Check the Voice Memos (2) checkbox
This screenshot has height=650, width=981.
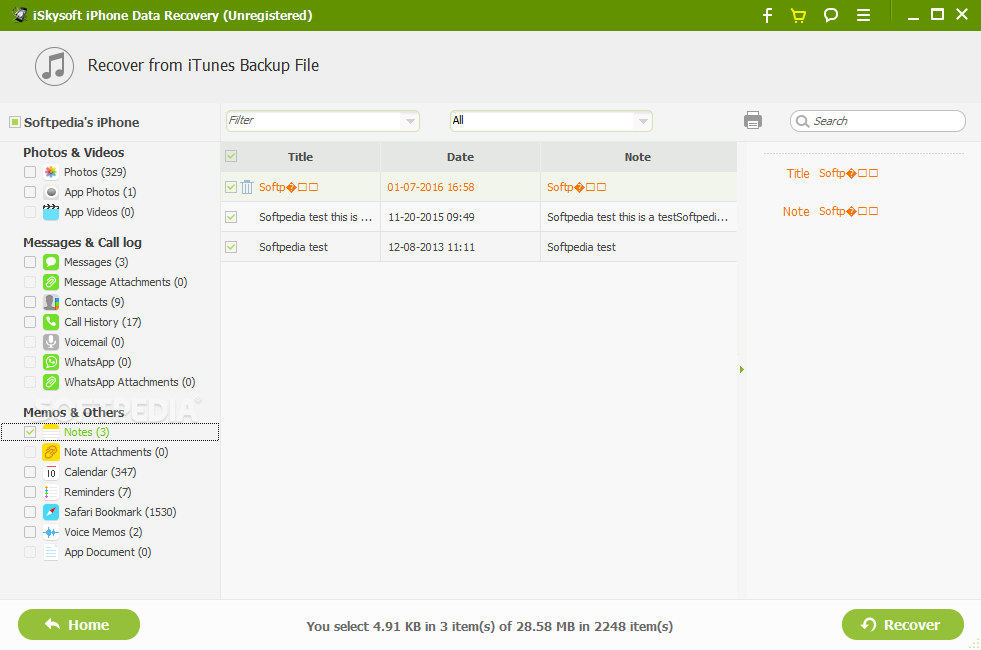coord(29,532)
